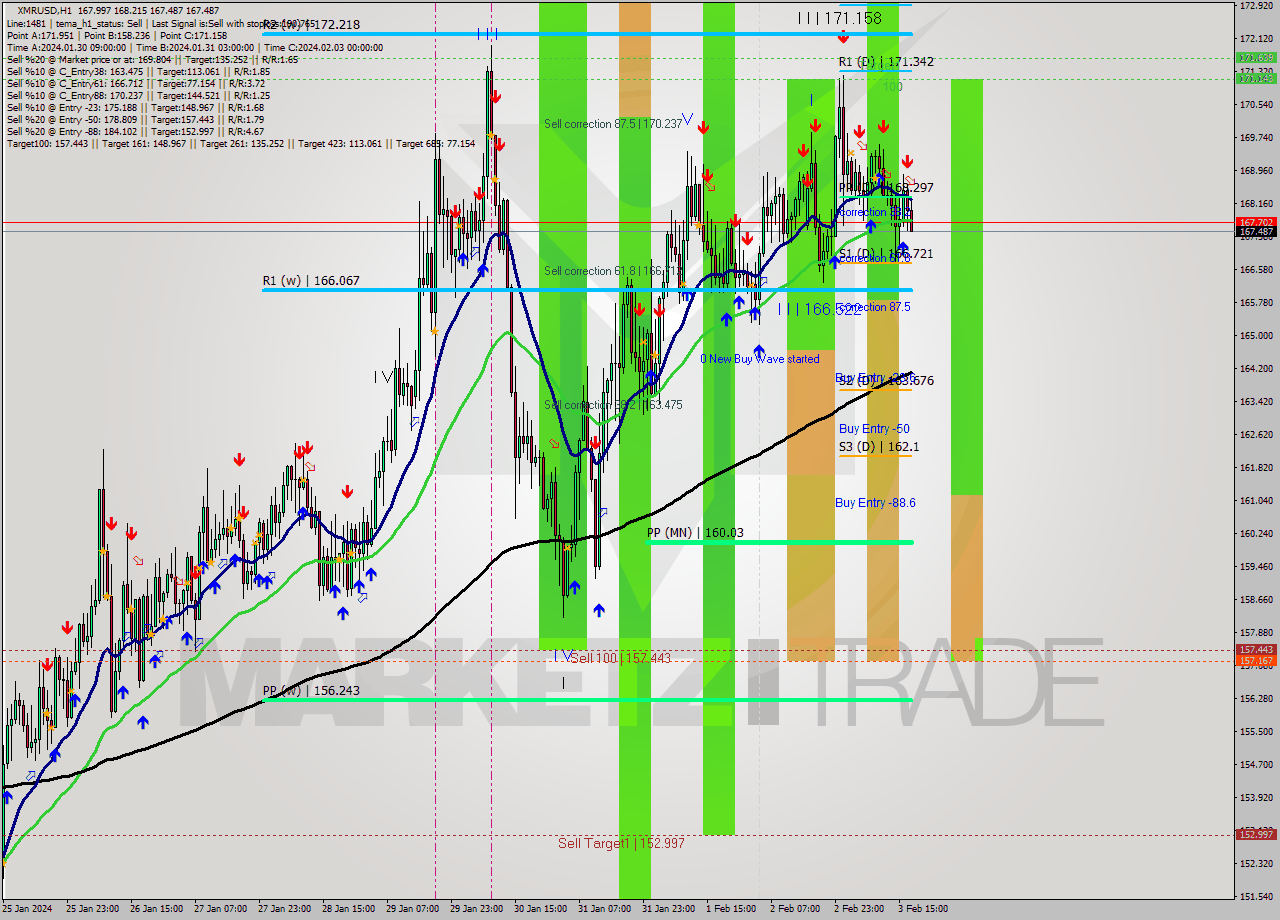Screen dimensions: 1280x920
Task: Click the '3 Feb 15:00' time axis label
Action: [x=923, y=909]
